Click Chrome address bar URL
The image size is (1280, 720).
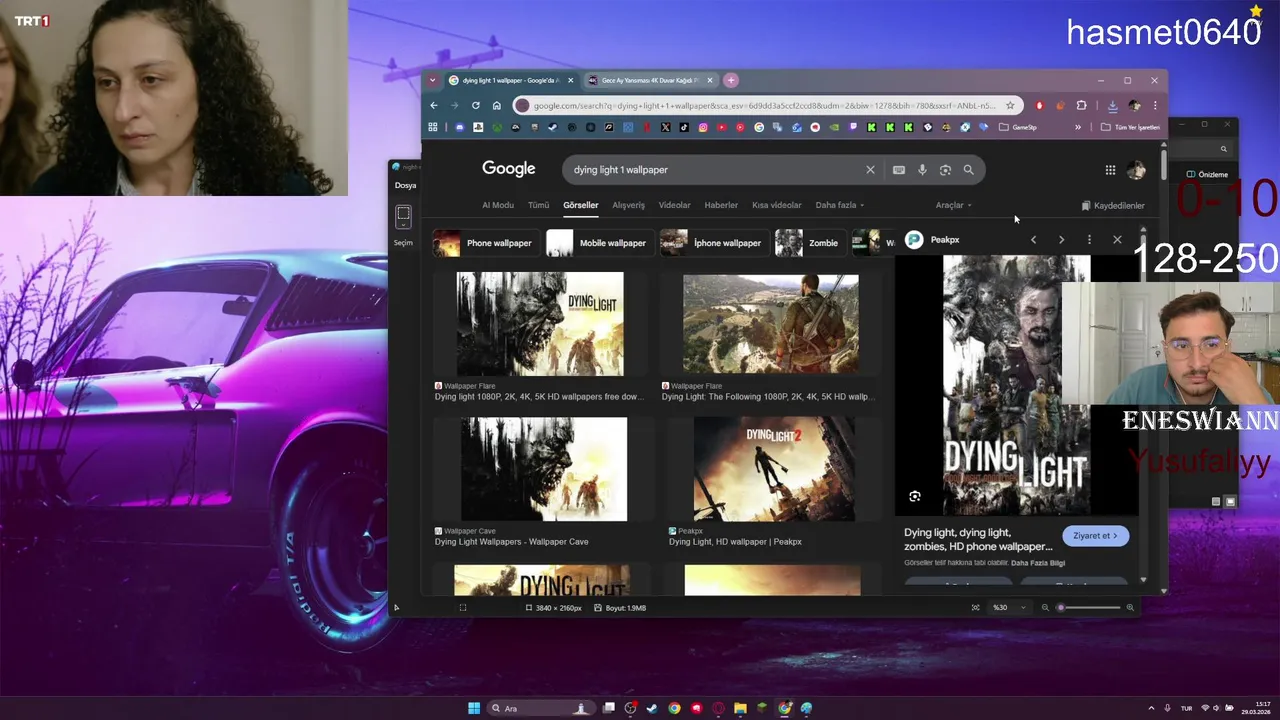point(765,105)
